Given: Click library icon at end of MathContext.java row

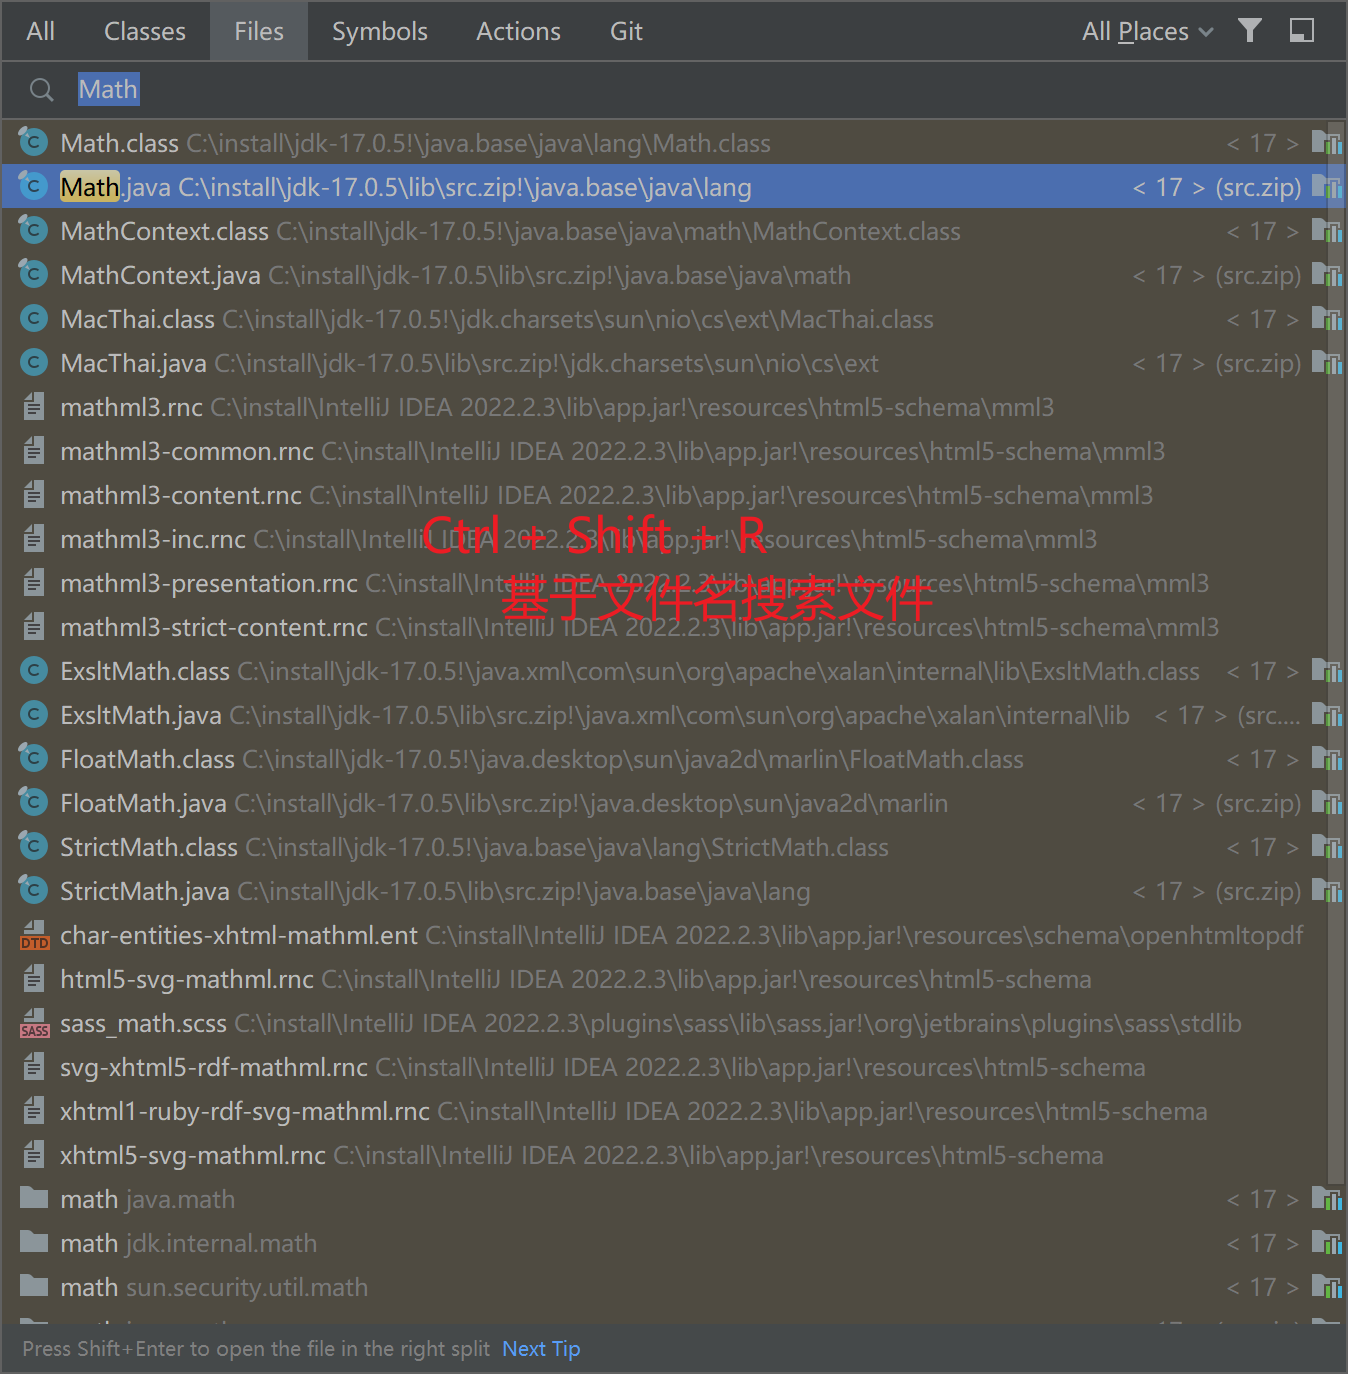Looking at the screenshot, I should click(1327, 275).
